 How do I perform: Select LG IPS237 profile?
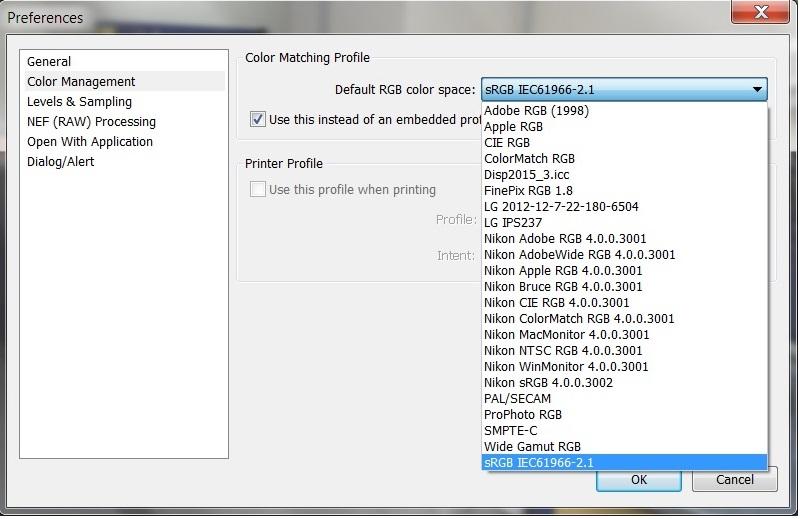[624, 223]
